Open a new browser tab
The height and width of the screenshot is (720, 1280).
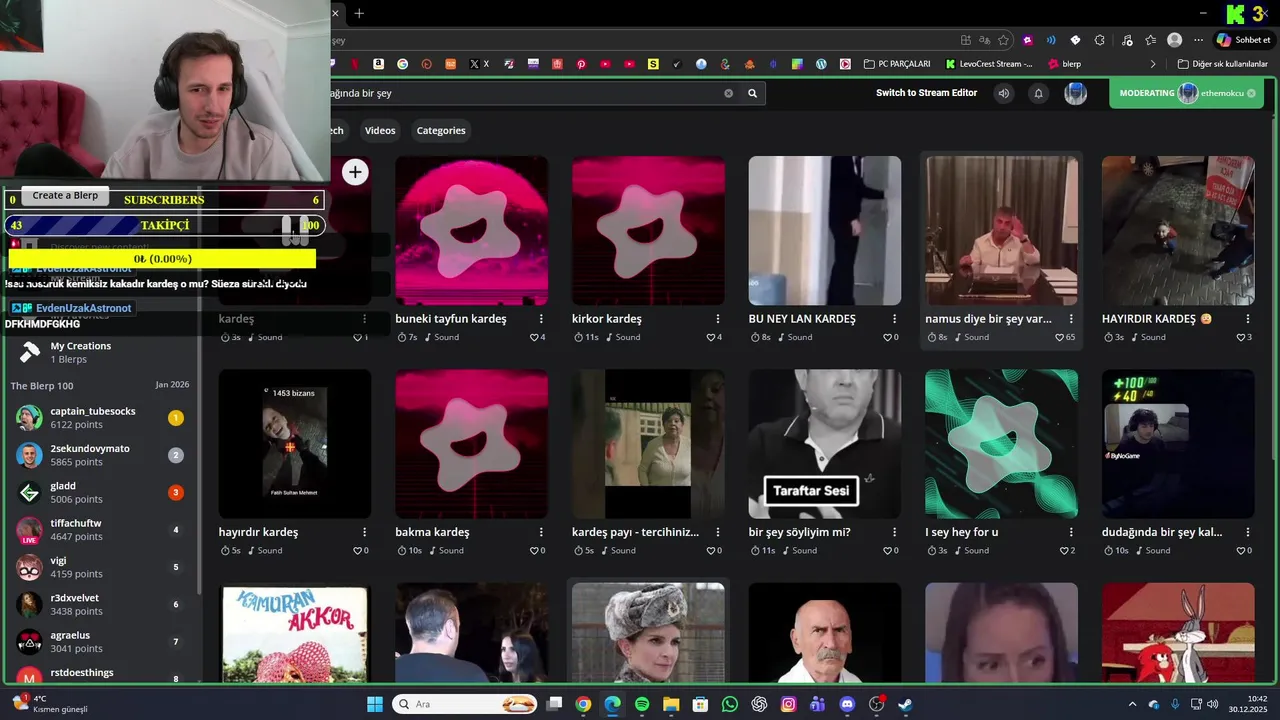point(359,13)
